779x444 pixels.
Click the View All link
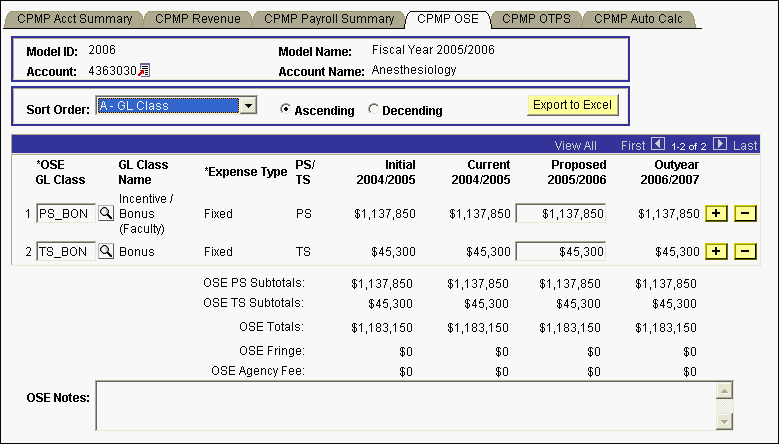(575, 145)
